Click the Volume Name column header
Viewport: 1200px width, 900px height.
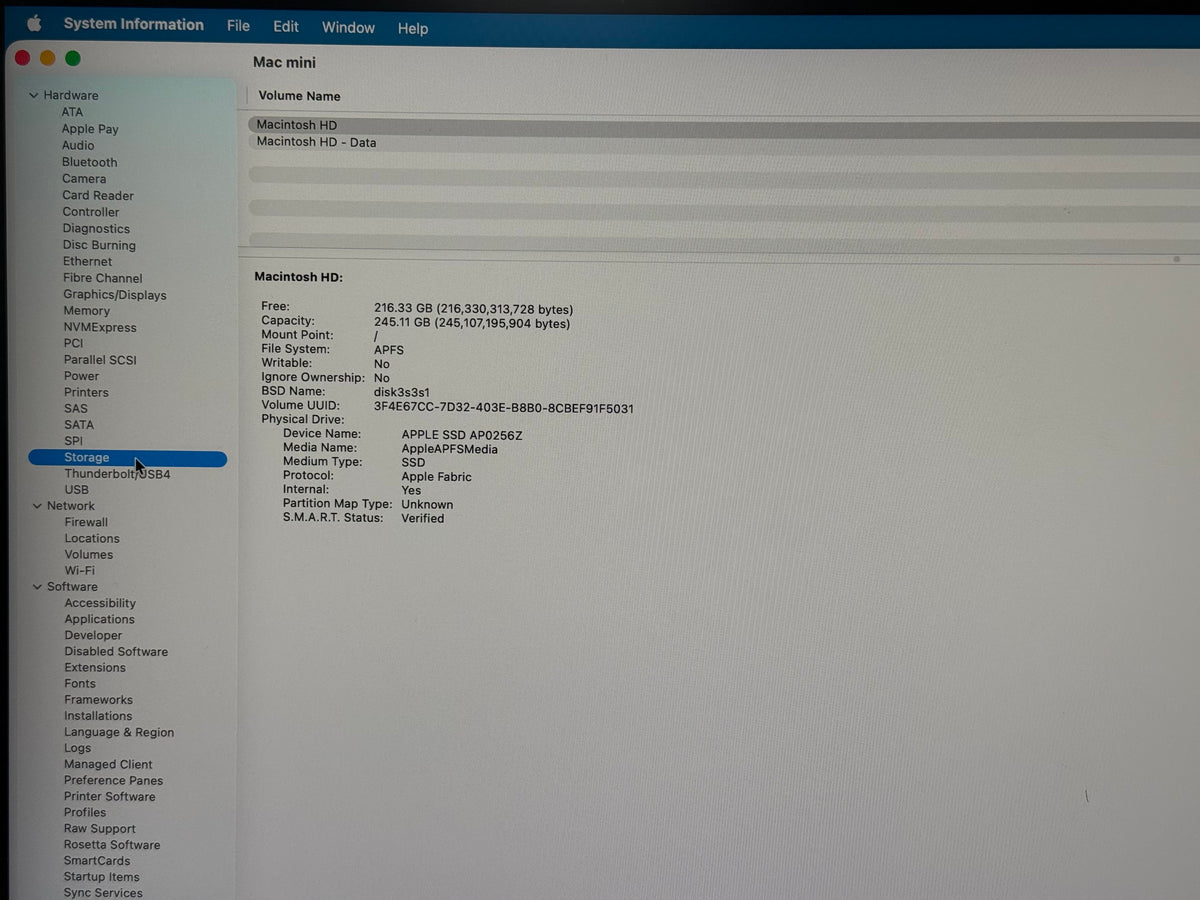pos(300,96)
